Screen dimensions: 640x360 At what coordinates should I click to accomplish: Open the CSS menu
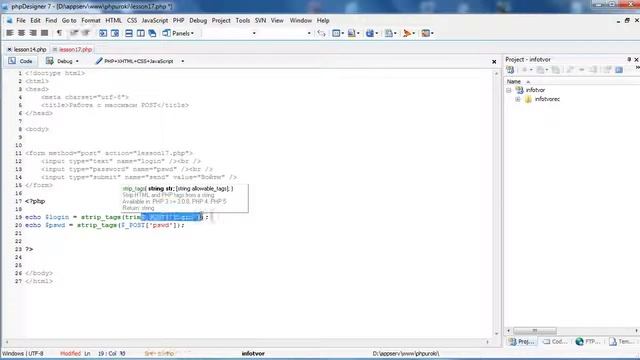point(132,20)
